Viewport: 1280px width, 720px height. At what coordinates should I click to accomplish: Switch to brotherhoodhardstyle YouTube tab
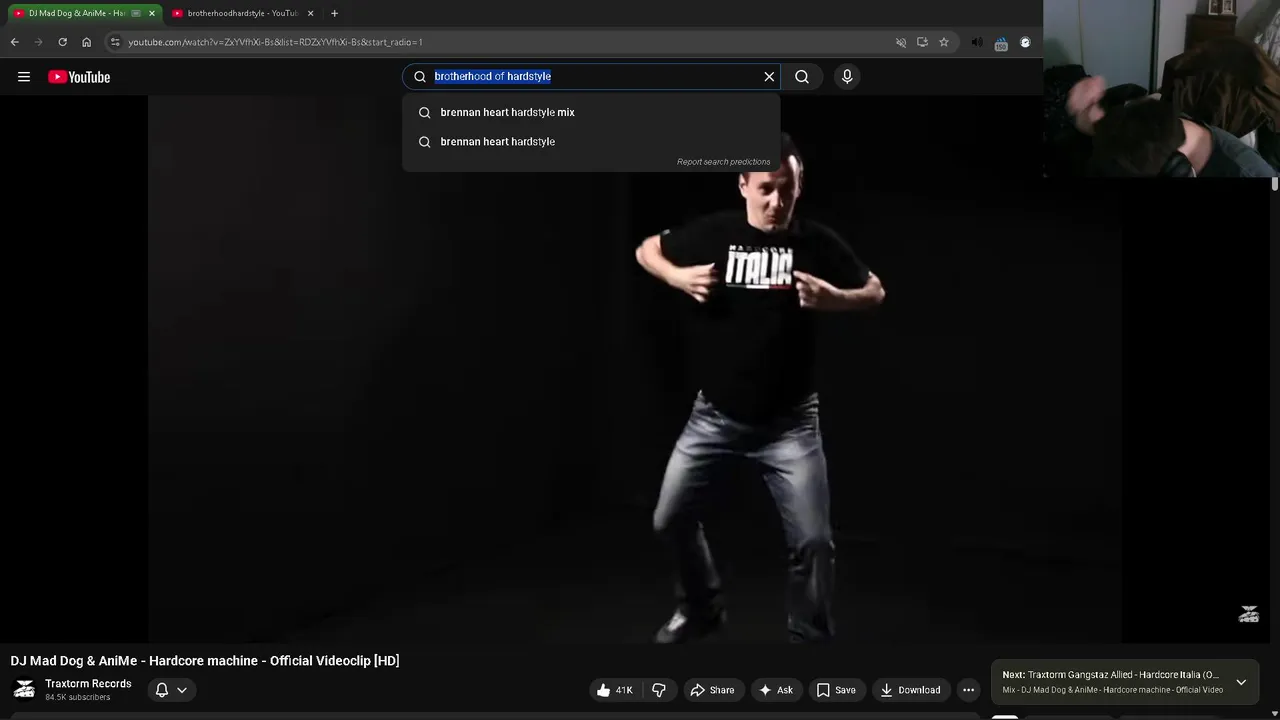click(243, 13)
